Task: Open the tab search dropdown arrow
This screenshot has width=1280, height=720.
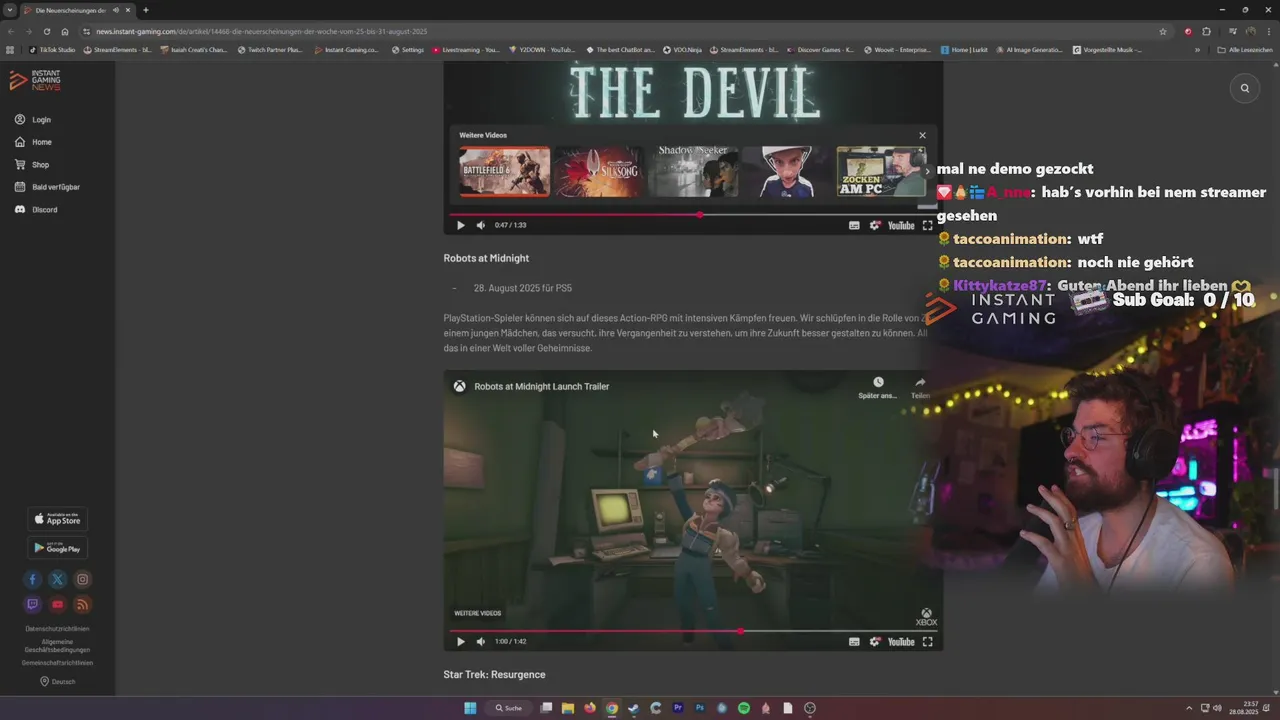Action: (10, 10)
